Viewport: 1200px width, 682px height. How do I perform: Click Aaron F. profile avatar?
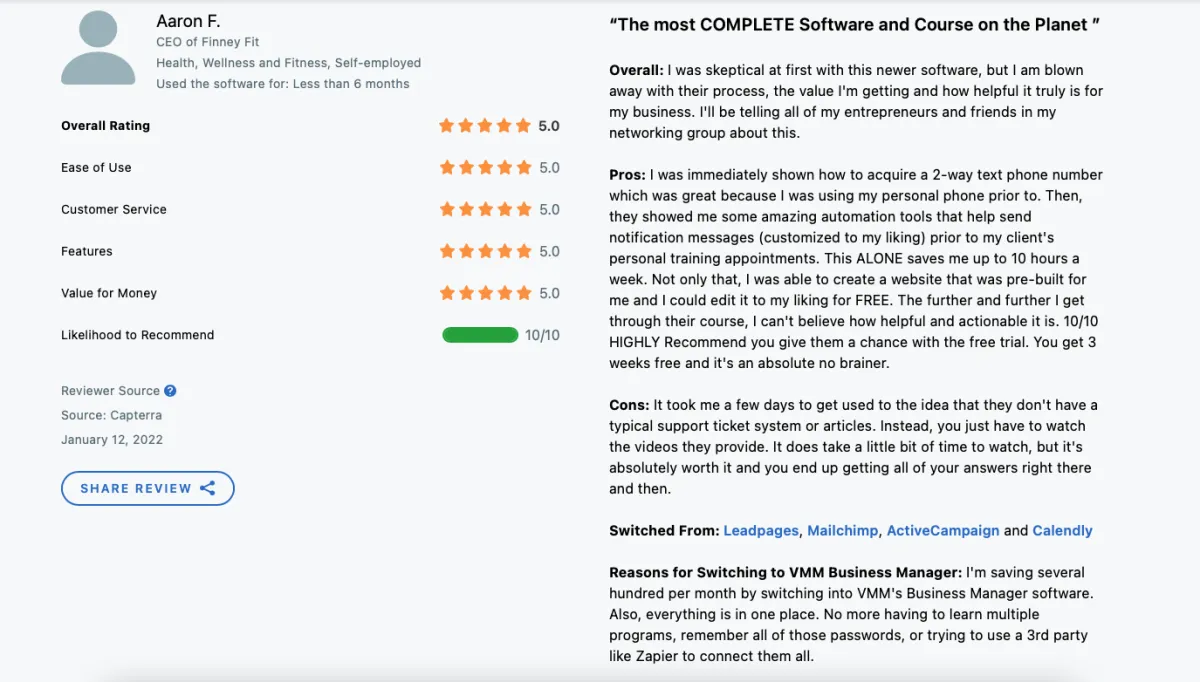tap(98, 48)
